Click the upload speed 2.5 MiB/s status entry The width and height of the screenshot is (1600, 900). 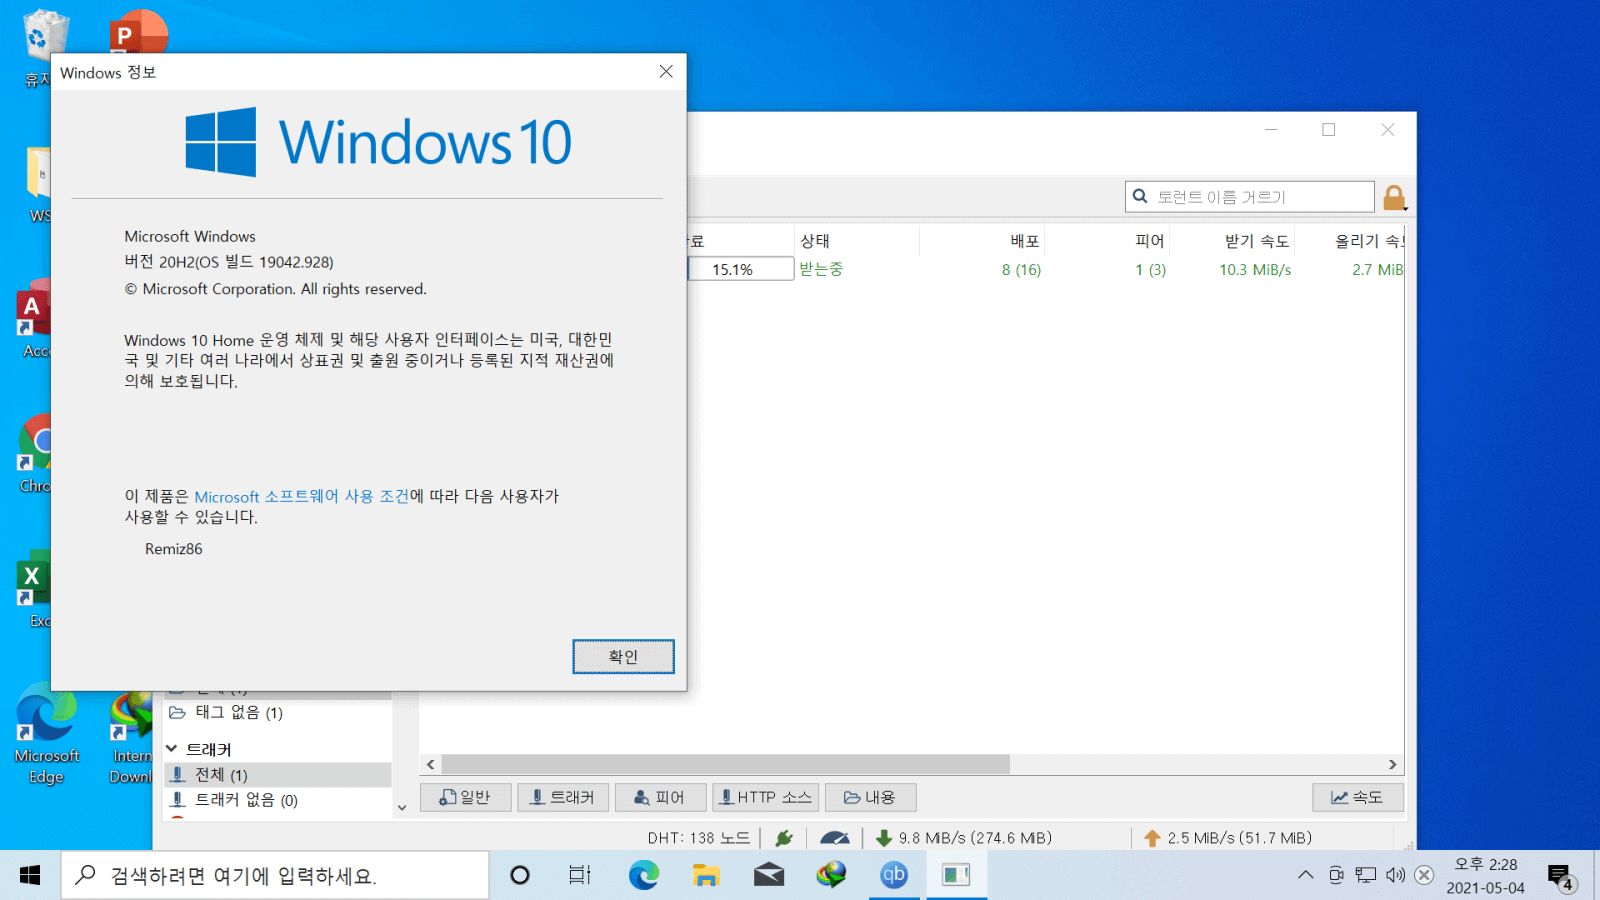[1228, 838]
